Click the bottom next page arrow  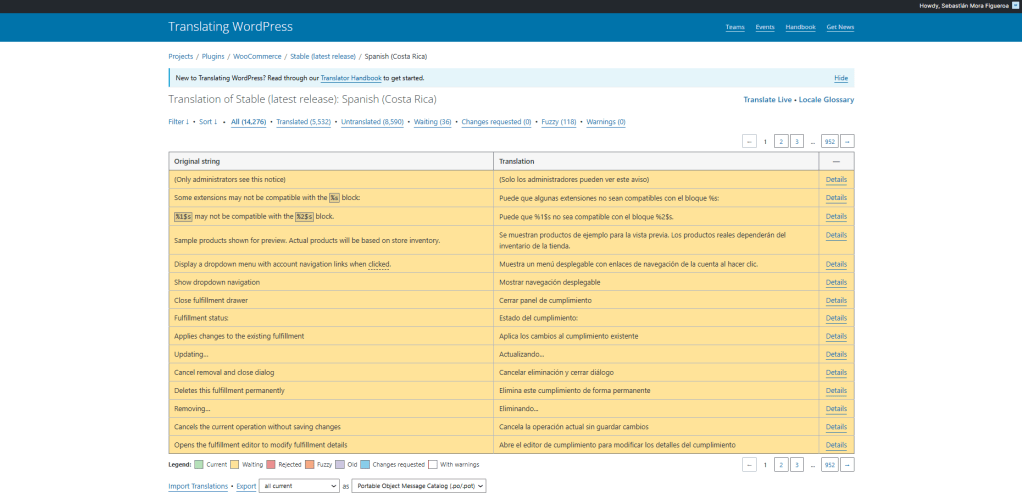(847, 465)
